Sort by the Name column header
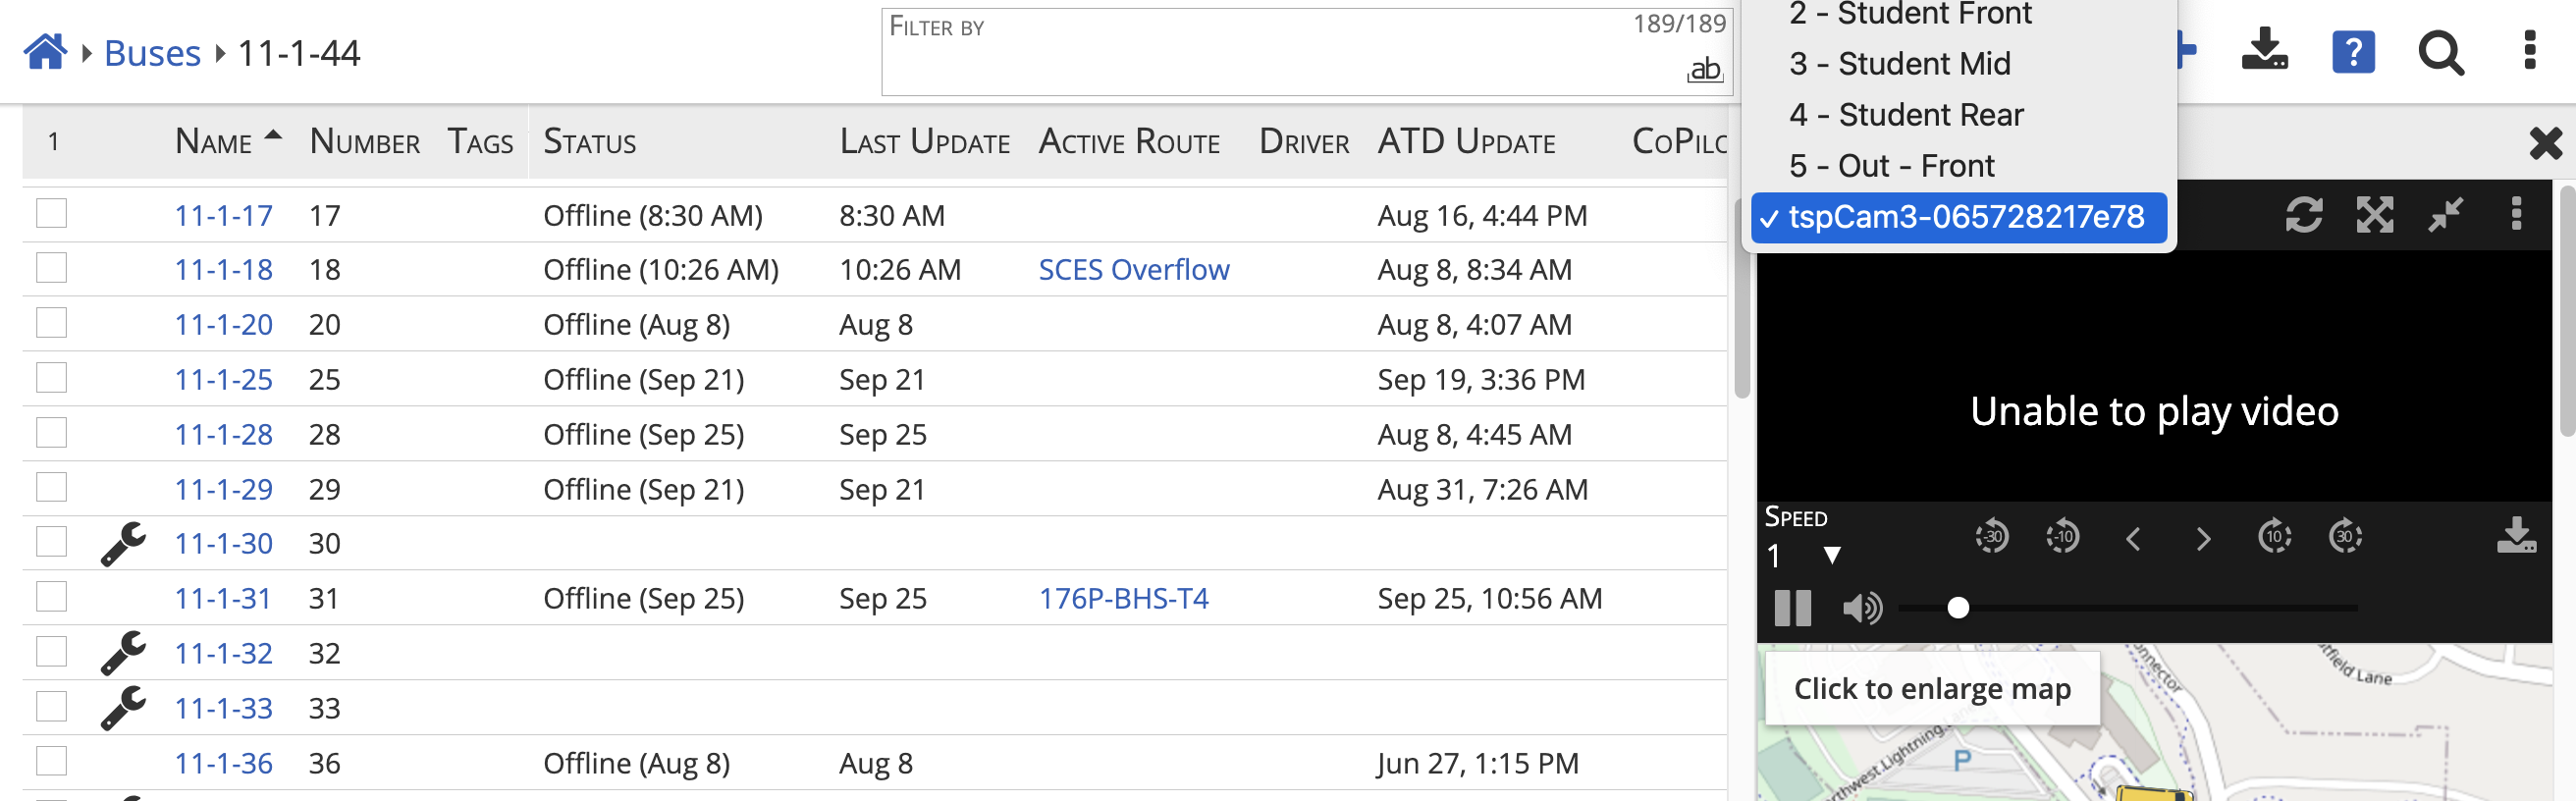The width and height of the screenshot is (2576, 801). tap(213, 142)
